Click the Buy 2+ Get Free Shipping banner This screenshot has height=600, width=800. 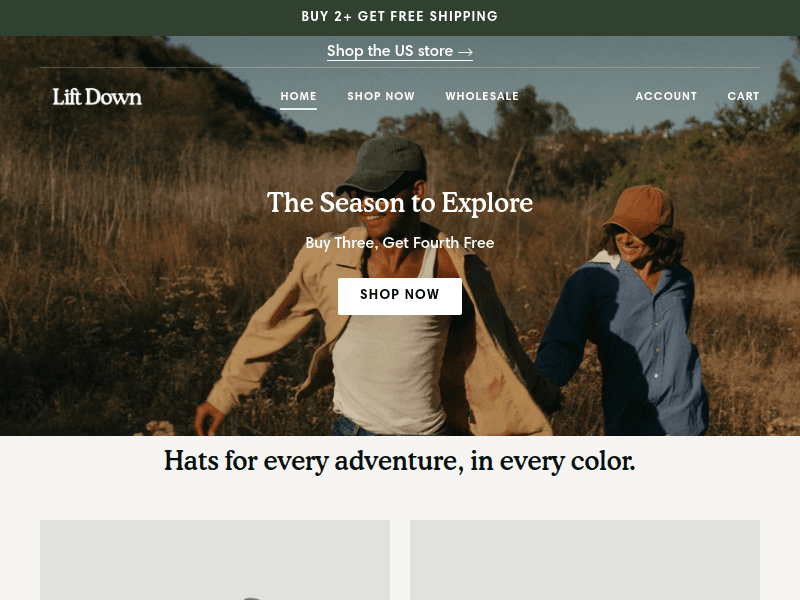coord(399,16)
